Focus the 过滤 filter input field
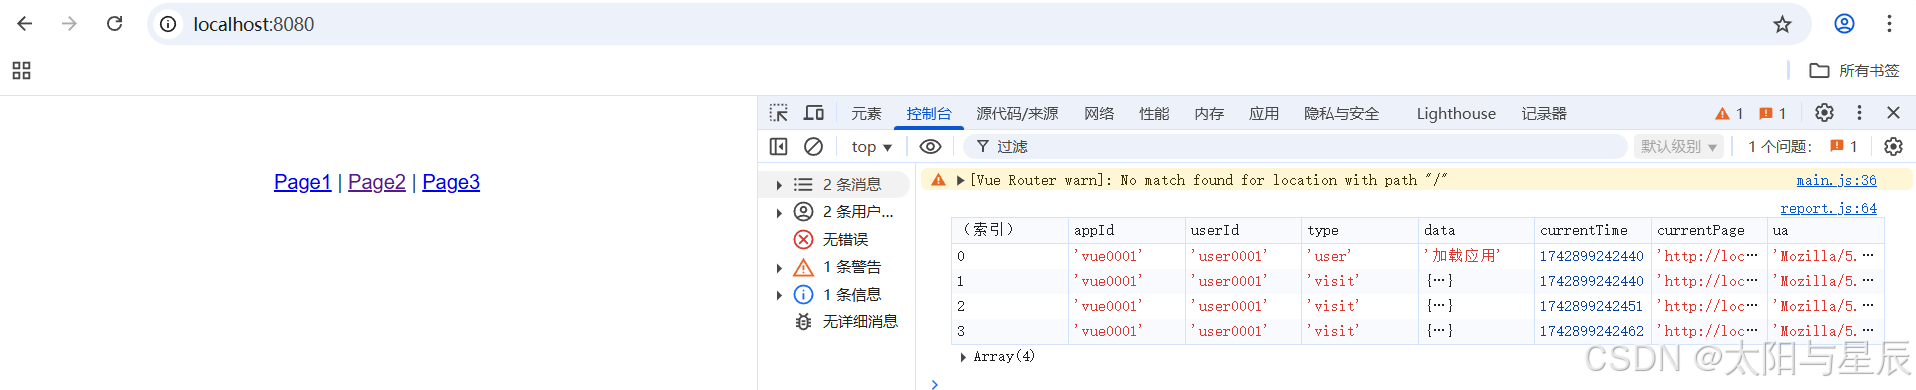This screenshot has height=390, width=1916. 1295,146
